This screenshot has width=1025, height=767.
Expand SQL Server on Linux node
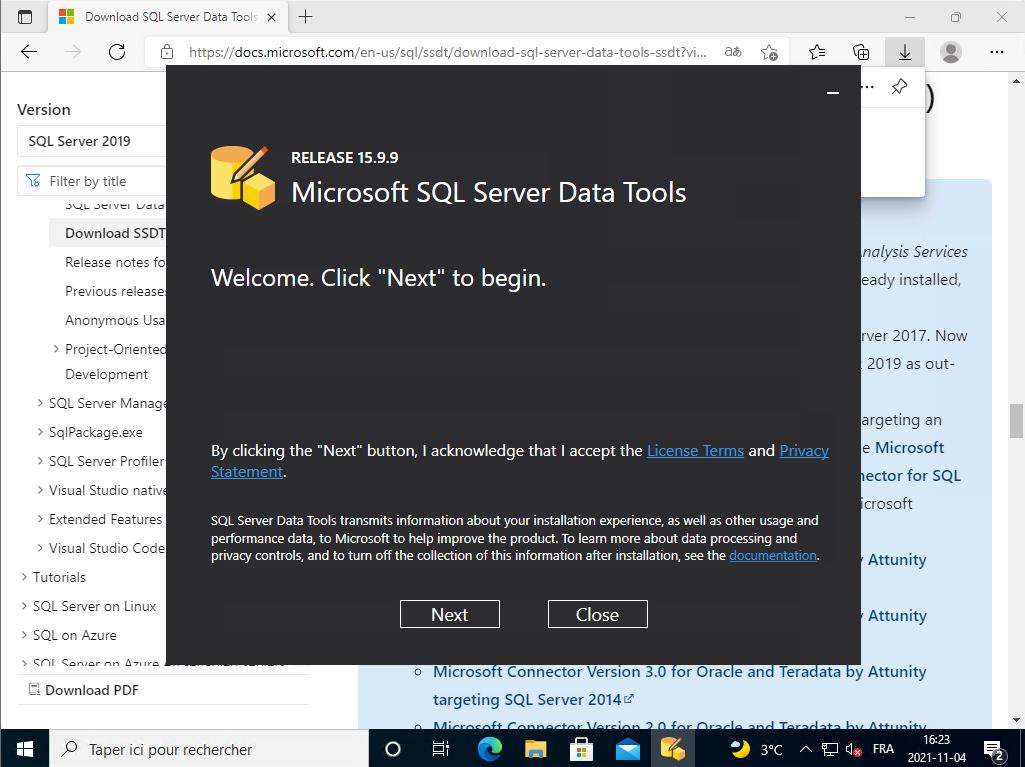click(24, 606)
